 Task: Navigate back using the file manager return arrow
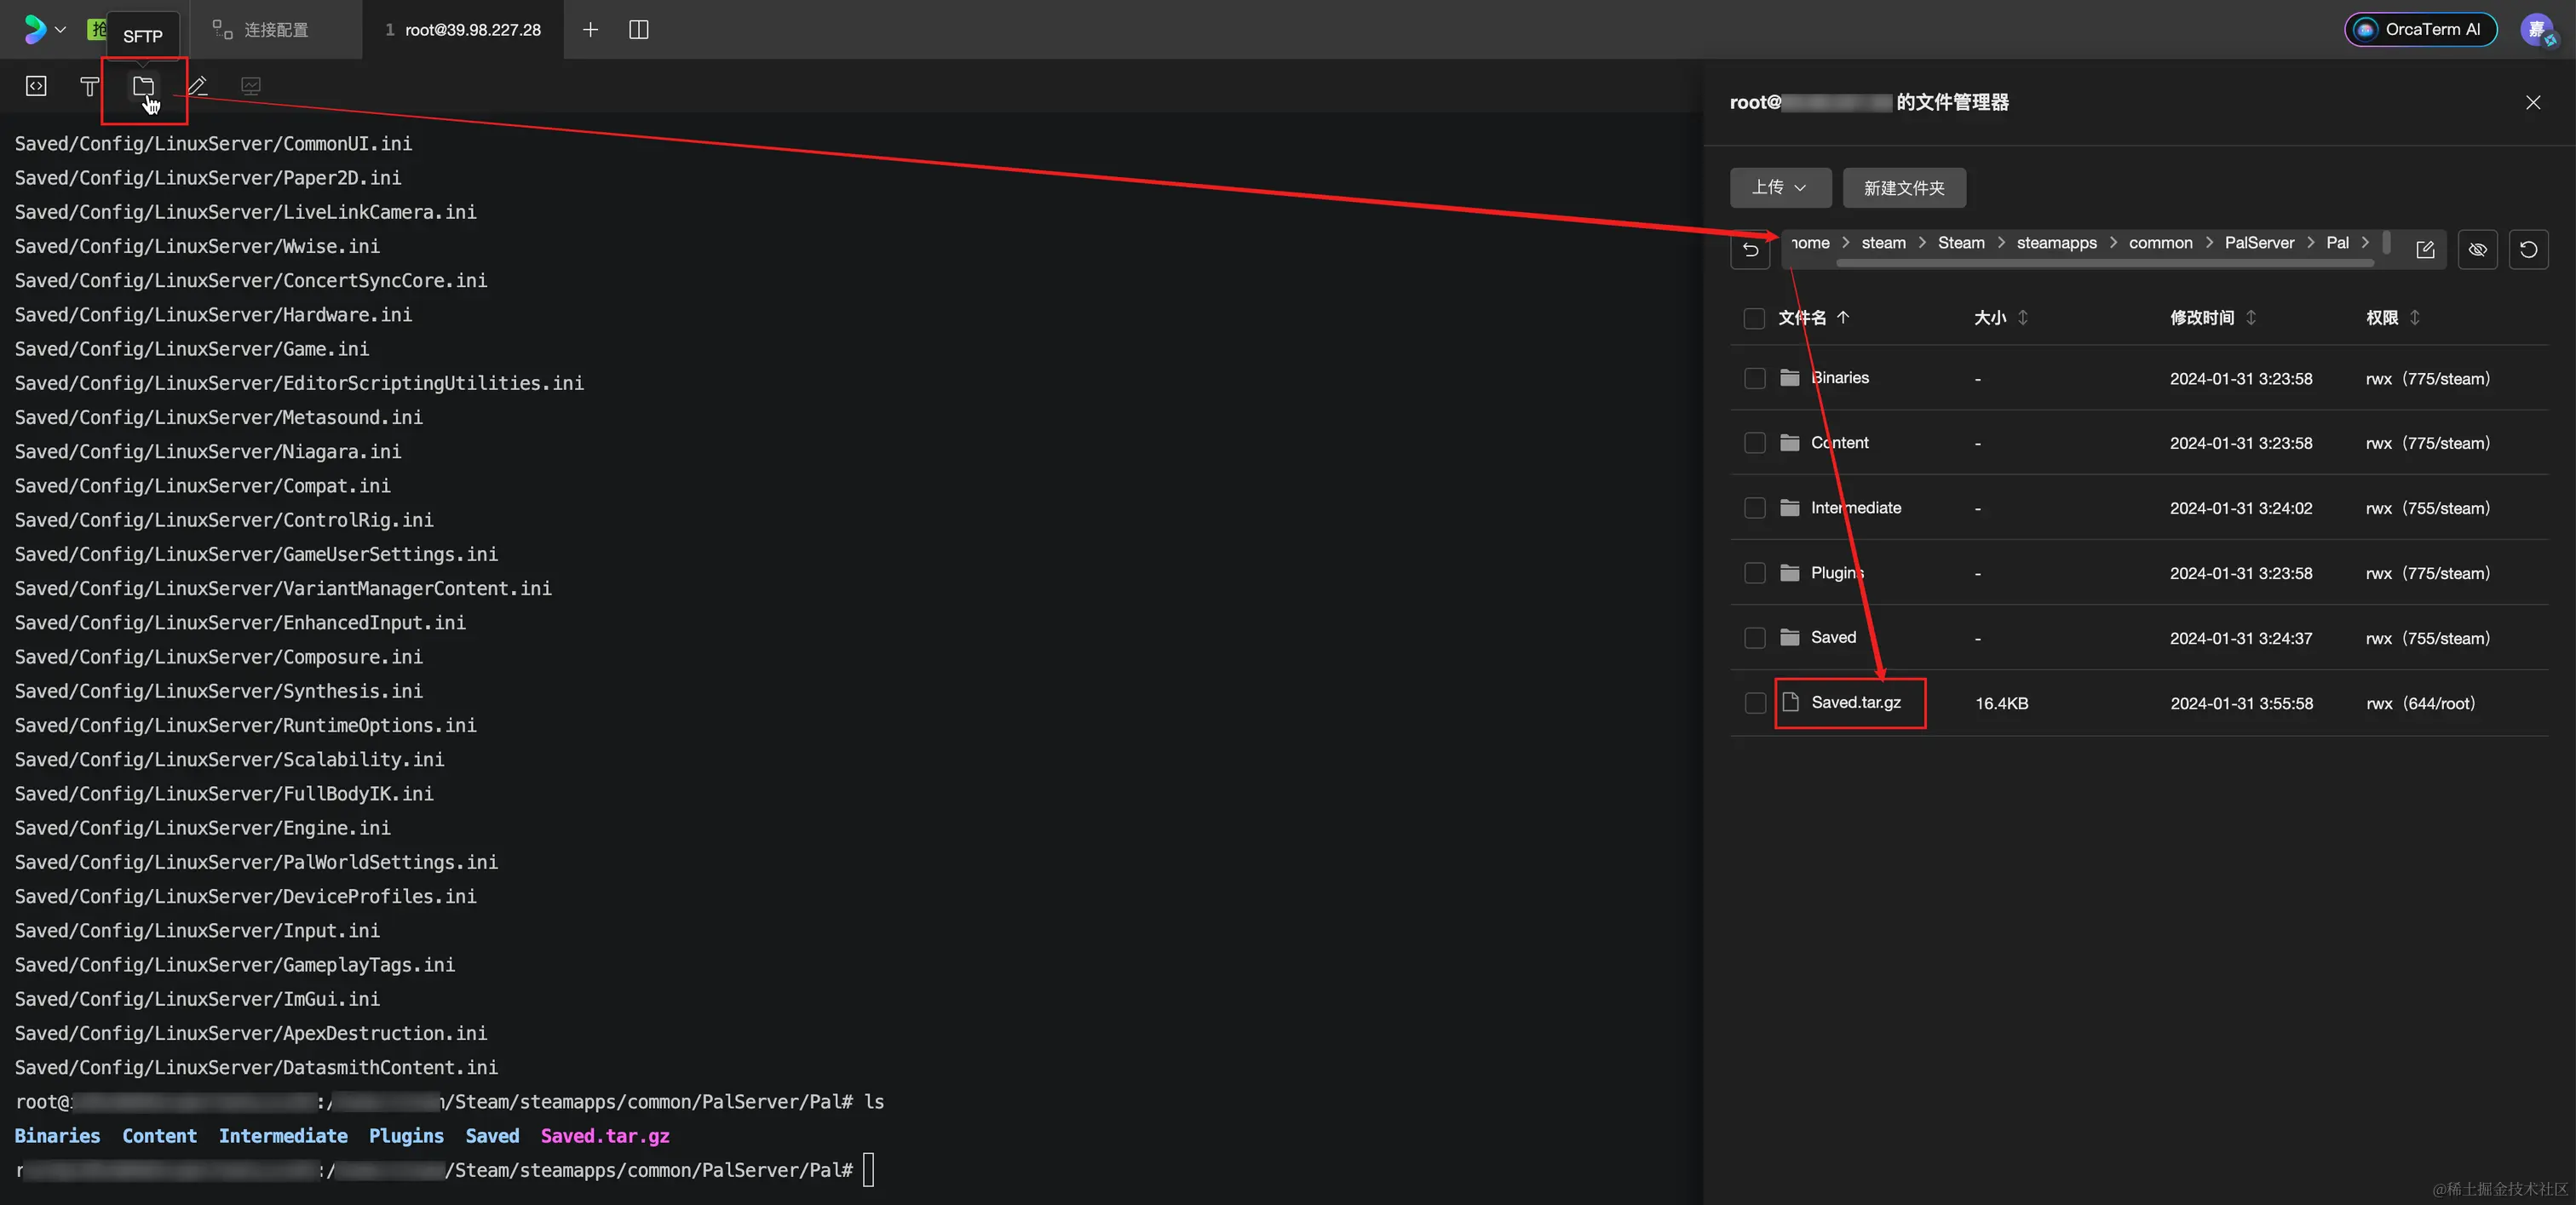tap(1750, 249)
